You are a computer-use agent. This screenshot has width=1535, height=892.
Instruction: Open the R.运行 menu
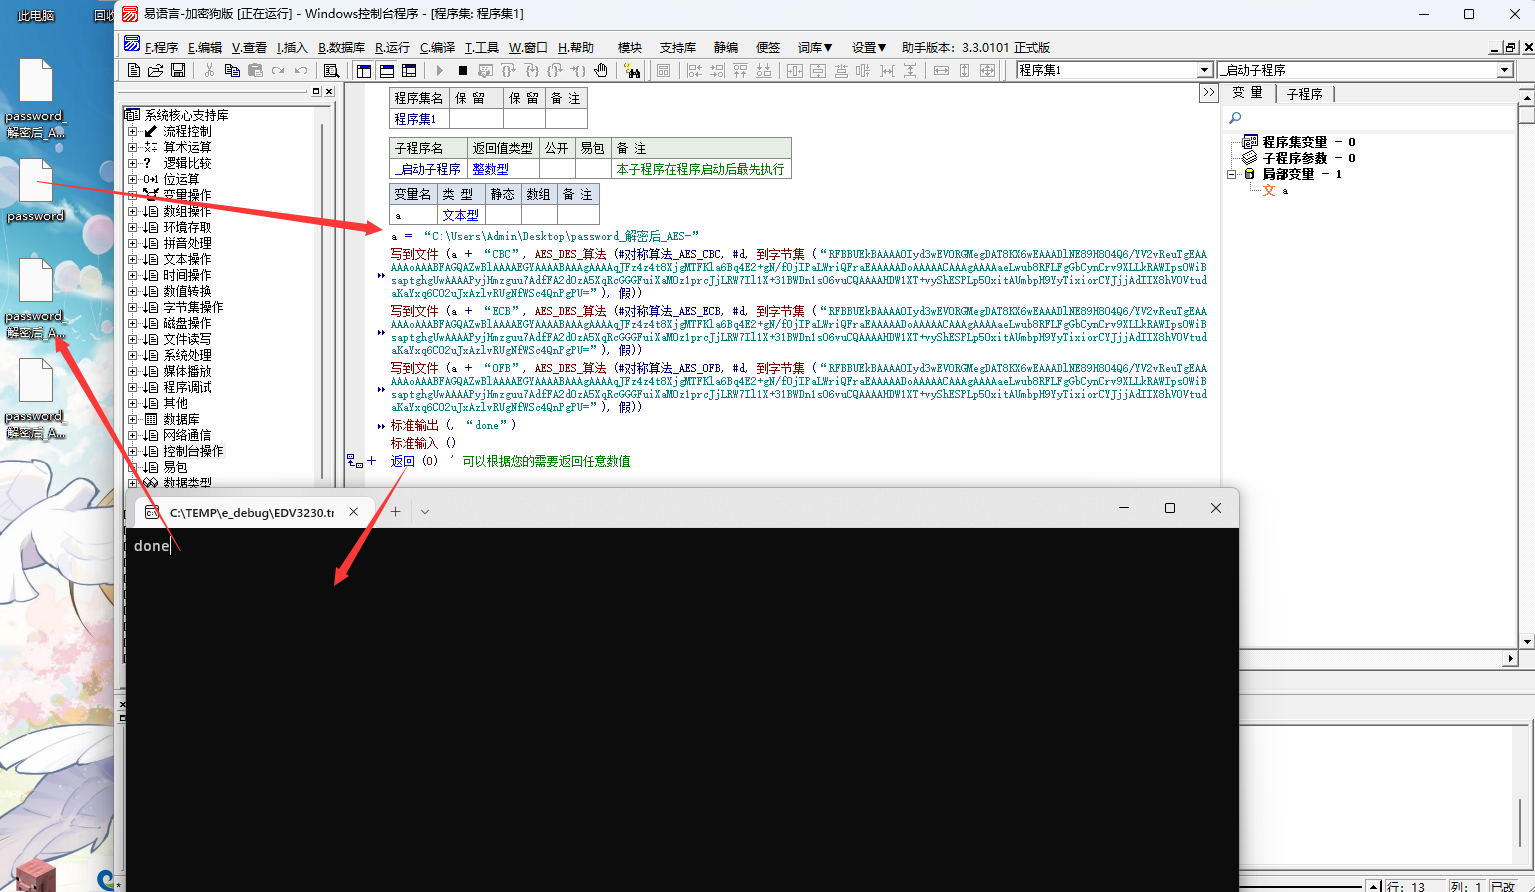(x=392, y=47)
